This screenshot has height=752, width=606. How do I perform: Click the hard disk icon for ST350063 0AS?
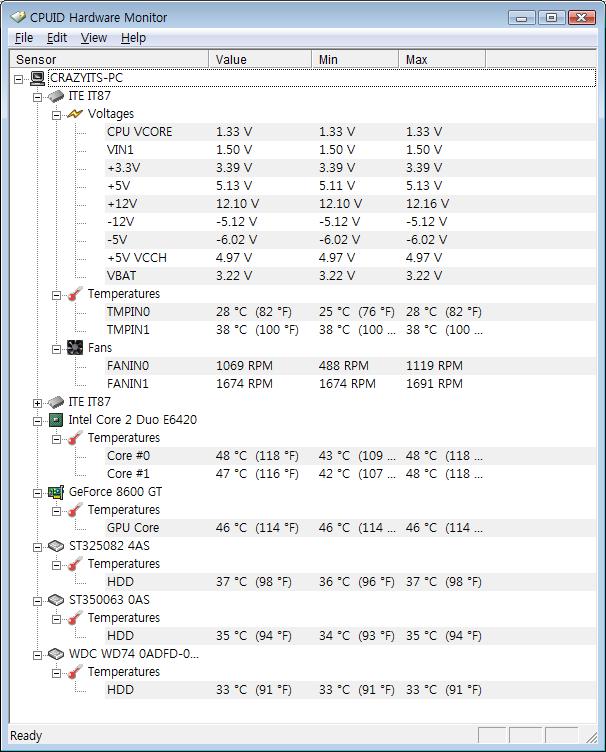coord(56,600)
